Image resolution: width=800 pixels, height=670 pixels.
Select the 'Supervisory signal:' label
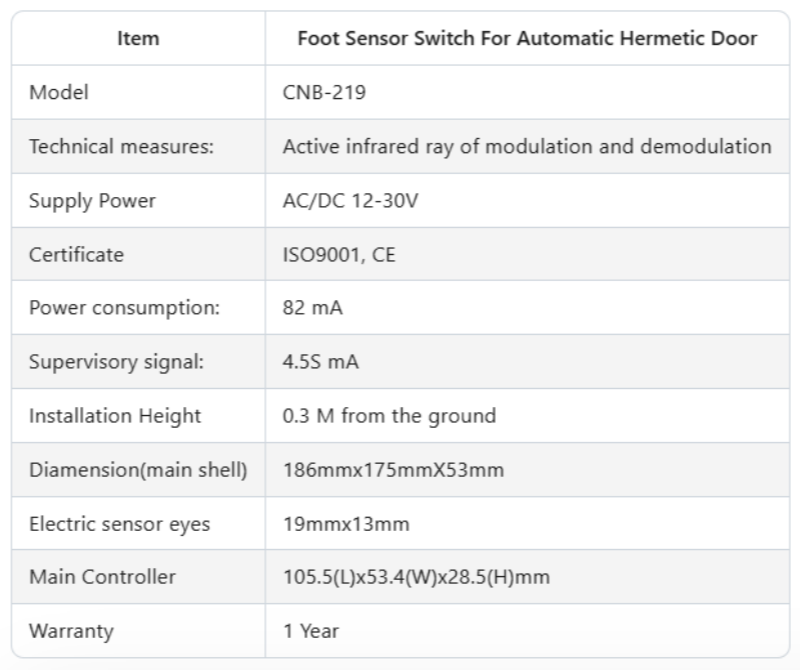[x=116, y=362]
